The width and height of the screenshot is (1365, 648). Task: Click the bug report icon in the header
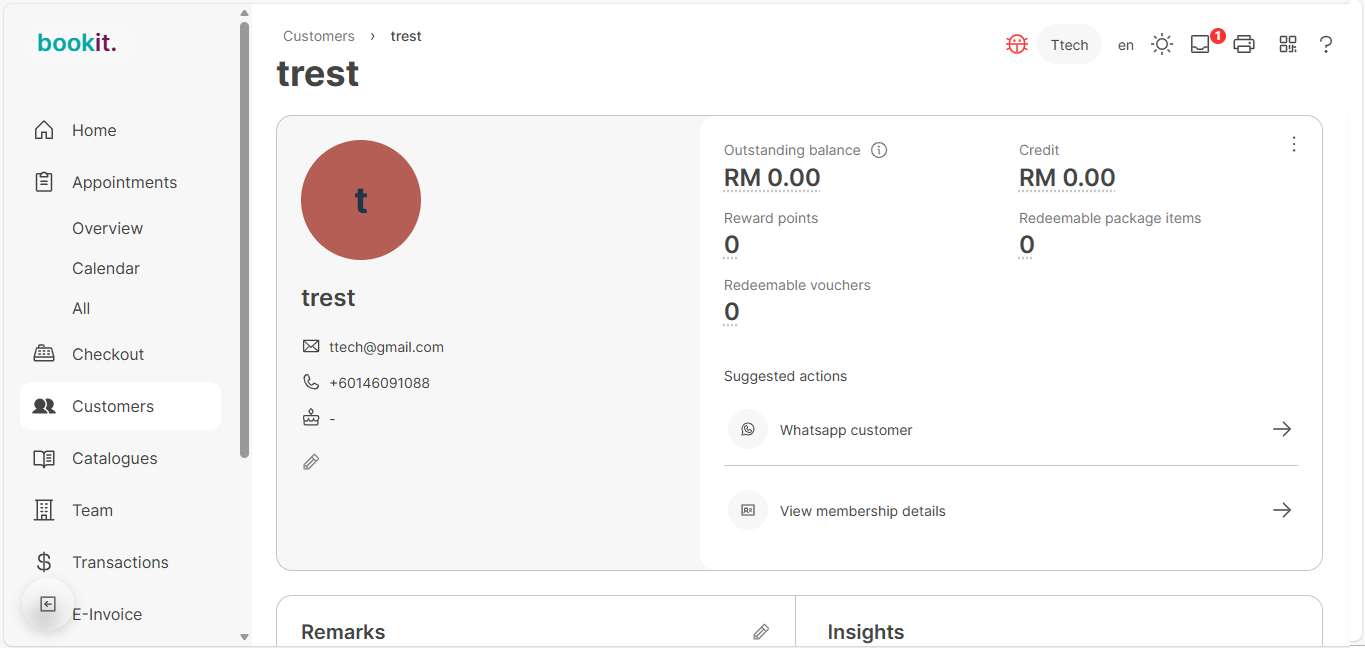pyautogui.click(x=1016, y=44)
